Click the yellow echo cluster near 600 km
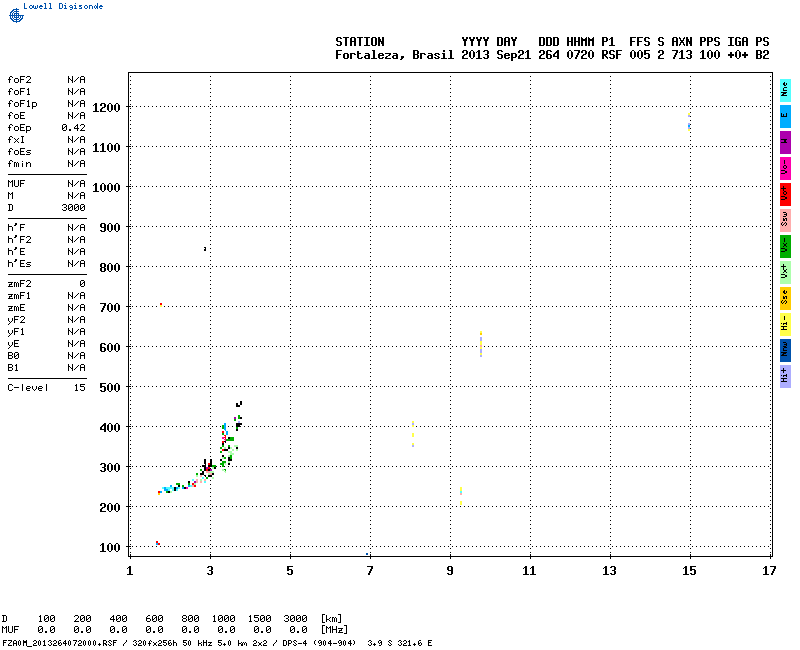 pyautogui.click(x=481, y=344)
